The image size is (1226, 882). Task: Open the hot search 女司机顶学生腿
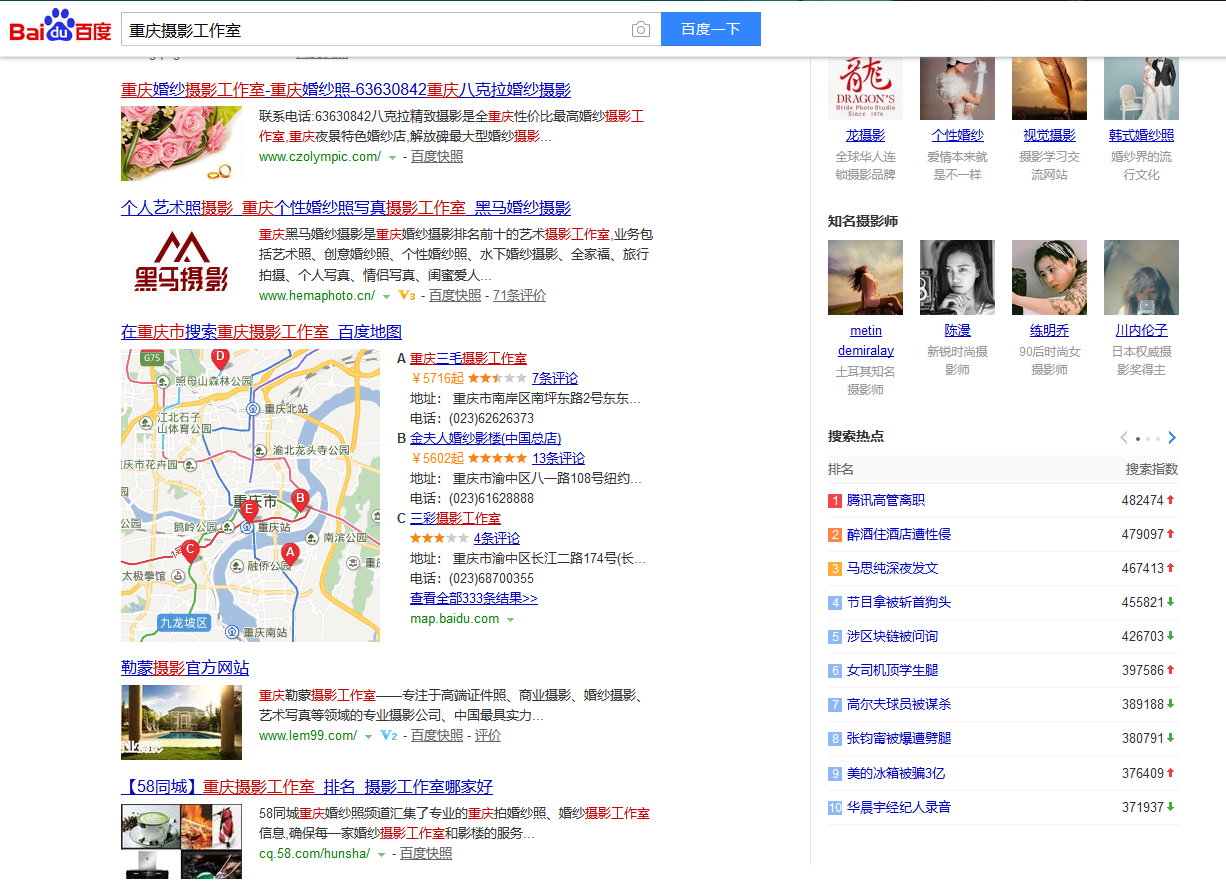click(x=892, y=670)
